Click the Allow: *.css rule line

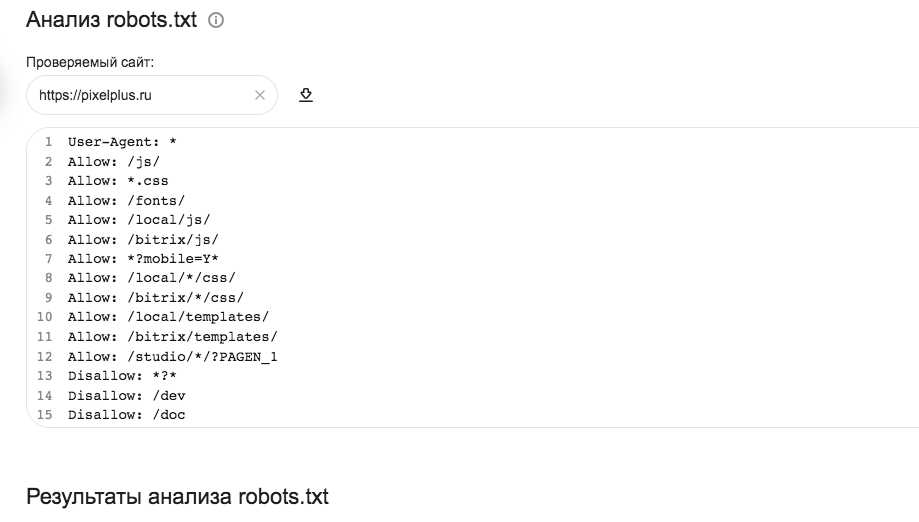[x=118, y=181]
